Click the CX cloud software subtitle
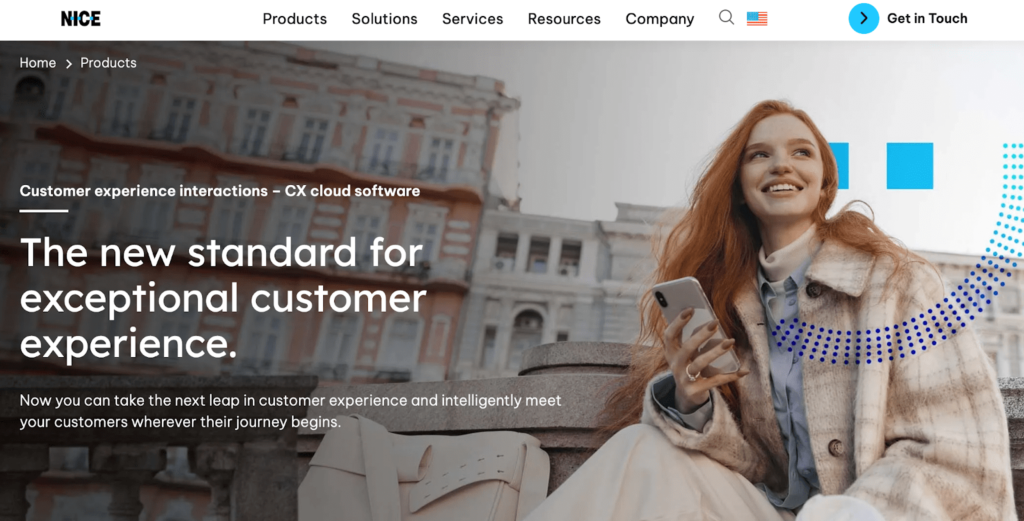Screen dimensions: 1024x521 pos(220,191)
